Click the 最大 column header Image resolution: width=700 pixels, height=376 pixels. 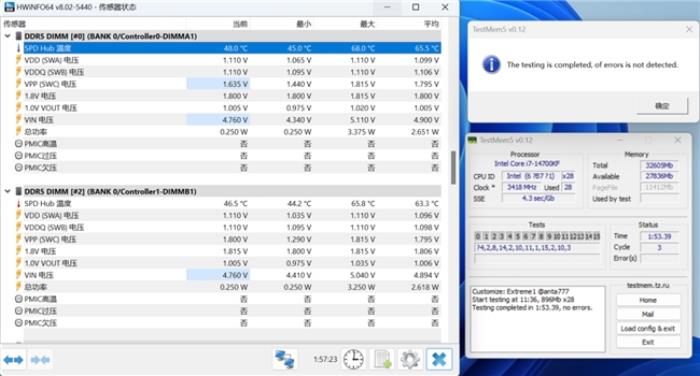[x=367, y=24]
